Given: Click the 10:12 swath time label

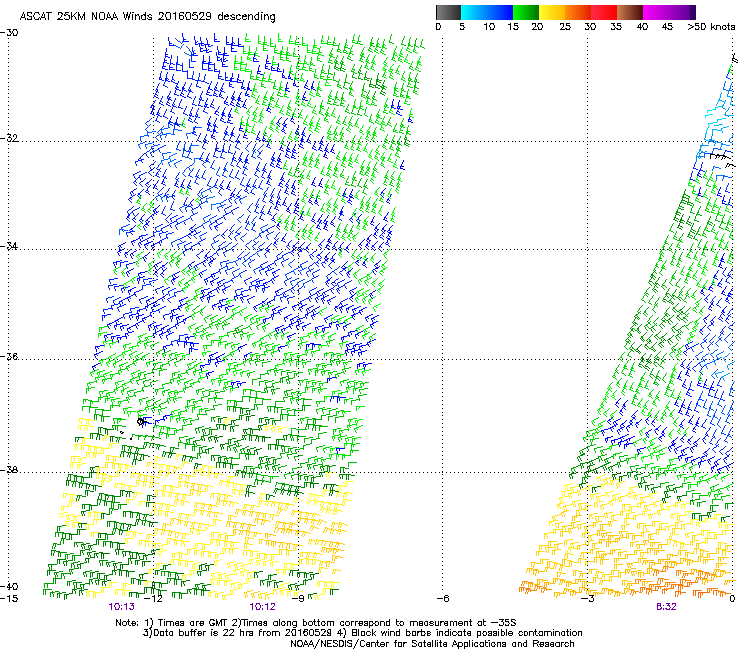Looking at the screenshot, I should (262, 607).
